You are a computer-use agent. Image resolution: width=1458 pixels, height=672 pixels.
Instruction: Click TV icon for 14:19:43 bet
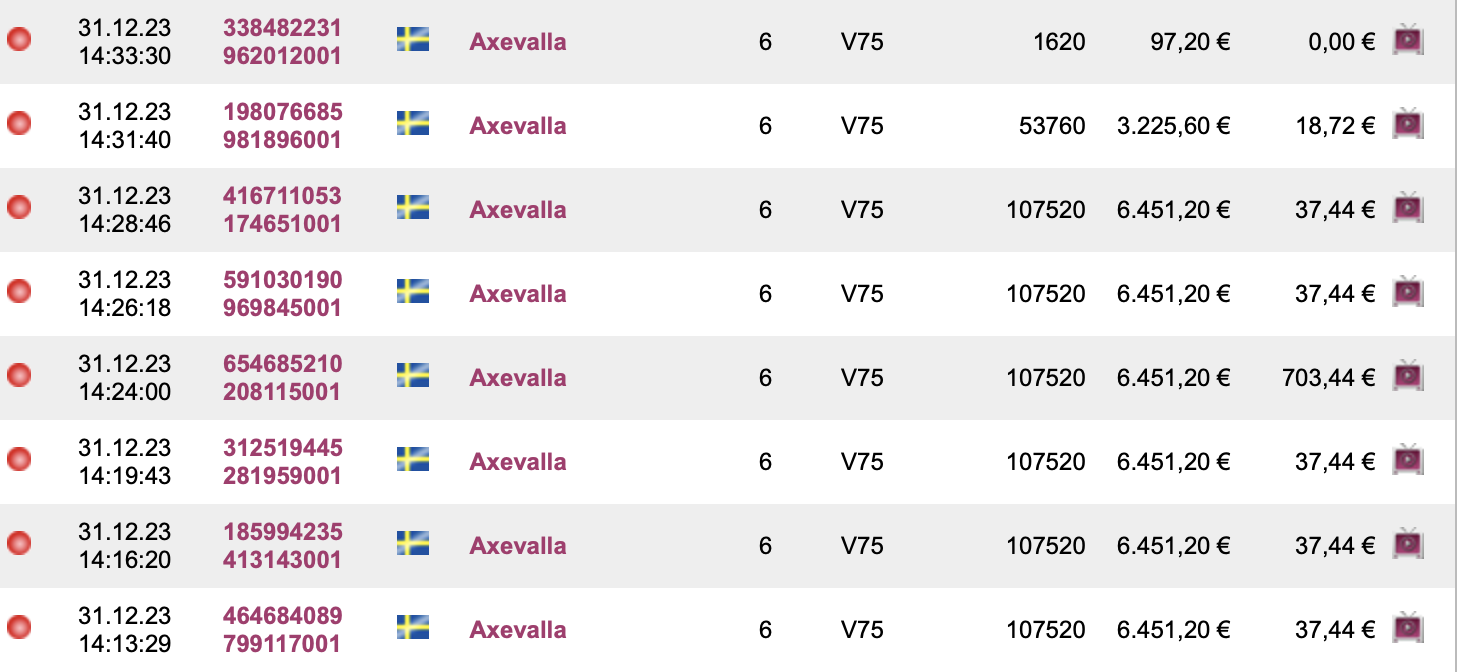(x=1408, y=460)
